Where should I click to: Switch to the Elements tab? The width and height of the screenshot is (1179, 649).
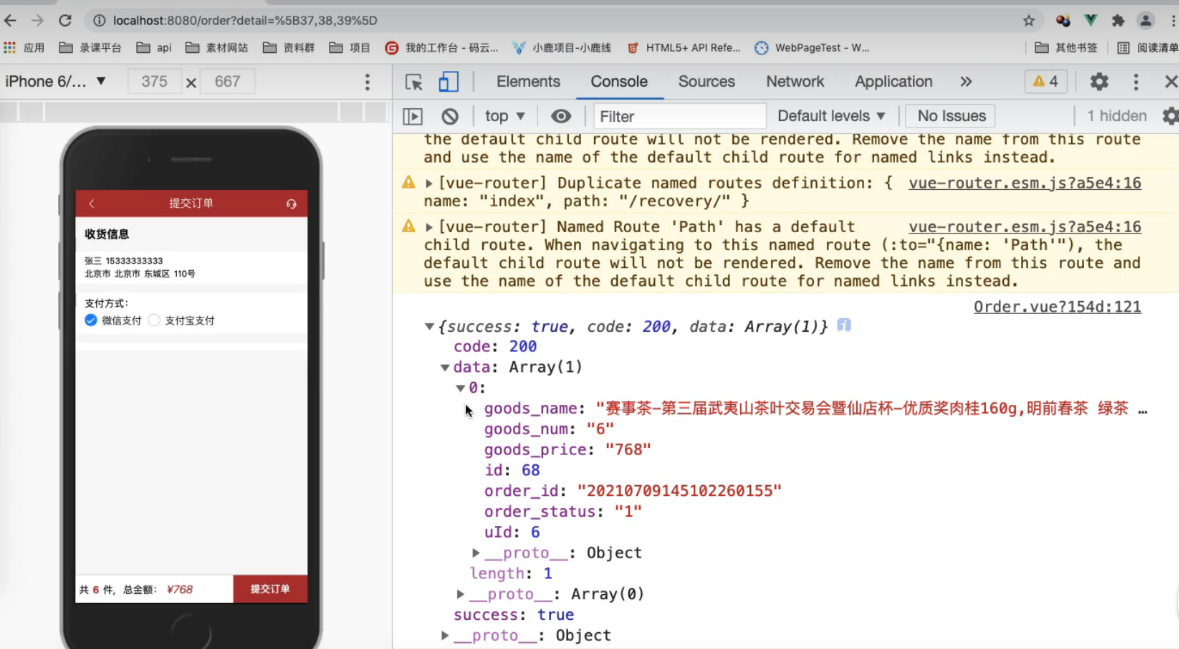pyautogui.click(x=528, y=81)
